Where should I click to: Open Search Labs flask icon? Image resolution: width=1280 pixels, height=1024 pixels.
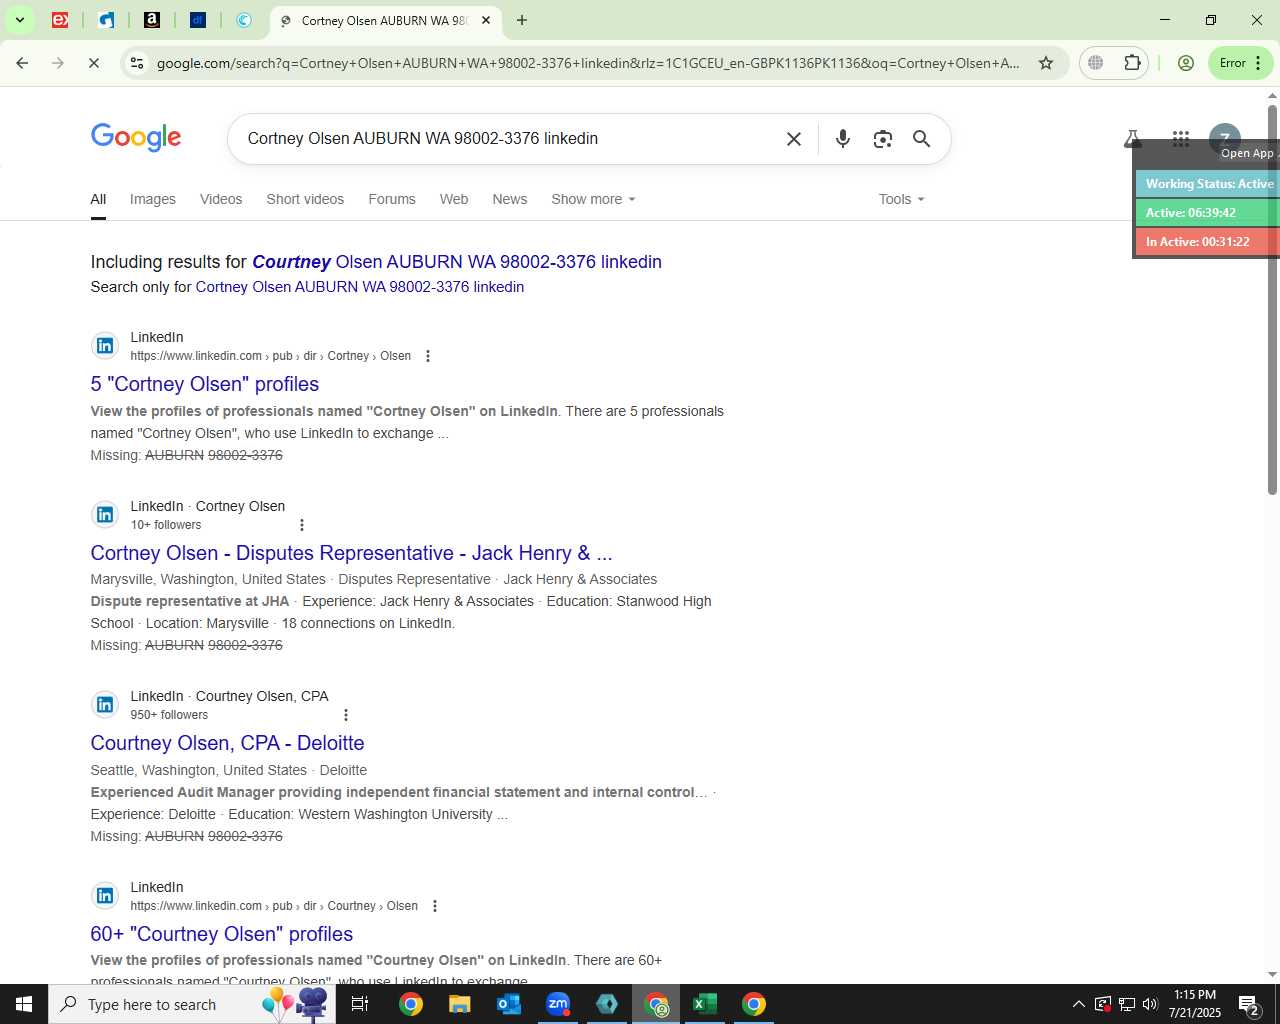[1133, 139]
